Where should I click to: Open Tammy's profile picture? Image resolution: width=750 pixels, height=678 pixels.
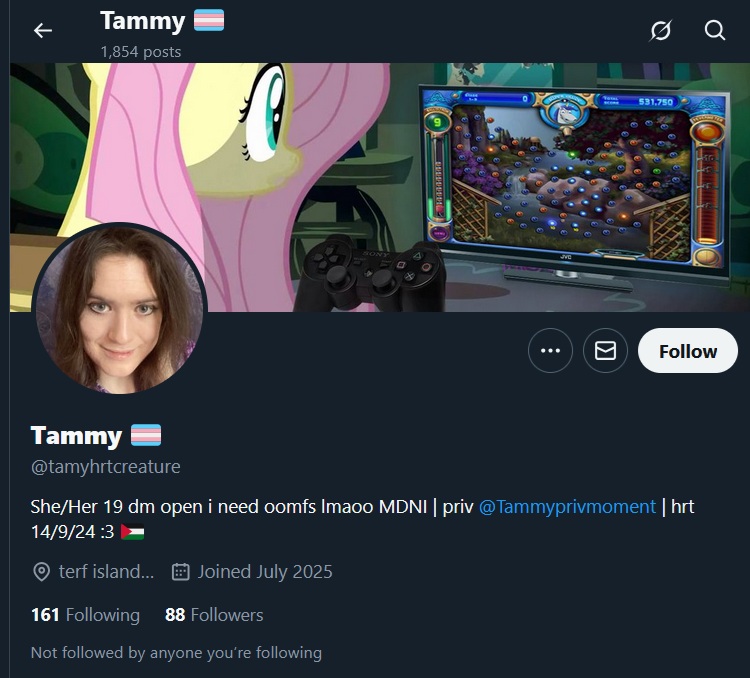click(120, 309)
